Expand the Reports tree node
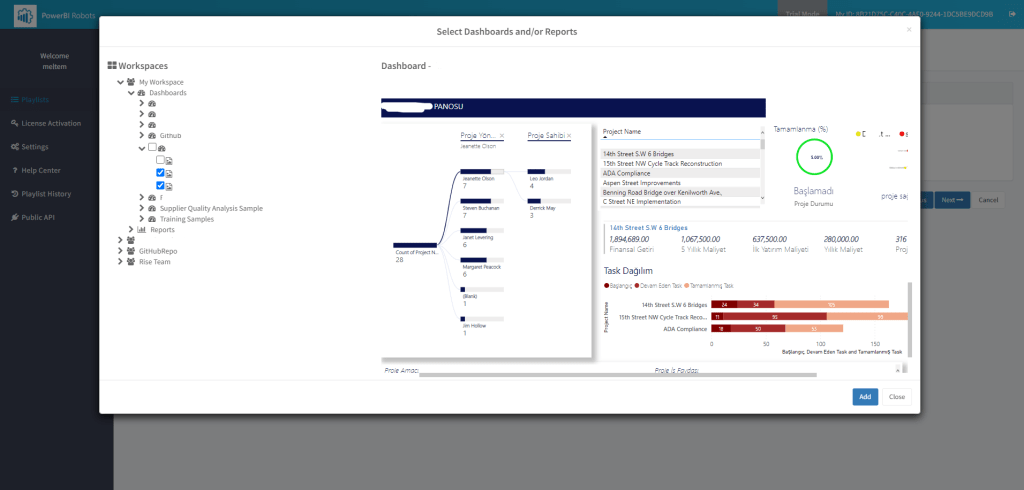1024x490 pixels. pyautogui.click(x=130, y=229)
